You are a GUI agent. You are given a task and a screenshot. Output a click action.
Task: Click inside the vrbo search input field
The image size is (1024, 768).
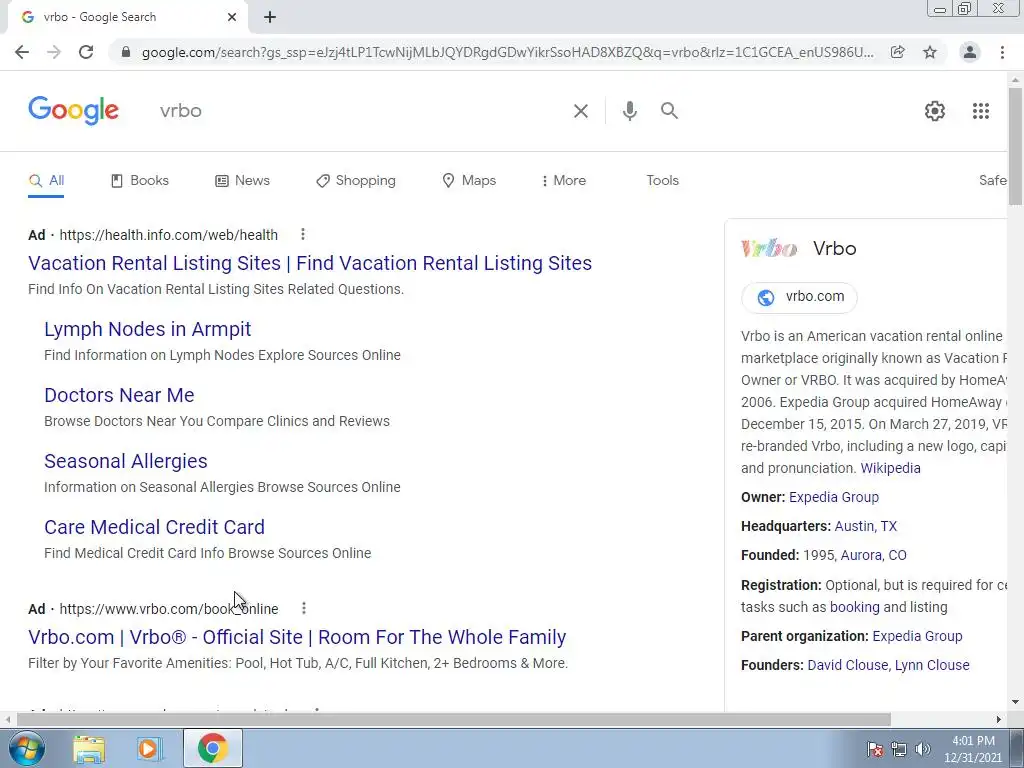[359, 111]
